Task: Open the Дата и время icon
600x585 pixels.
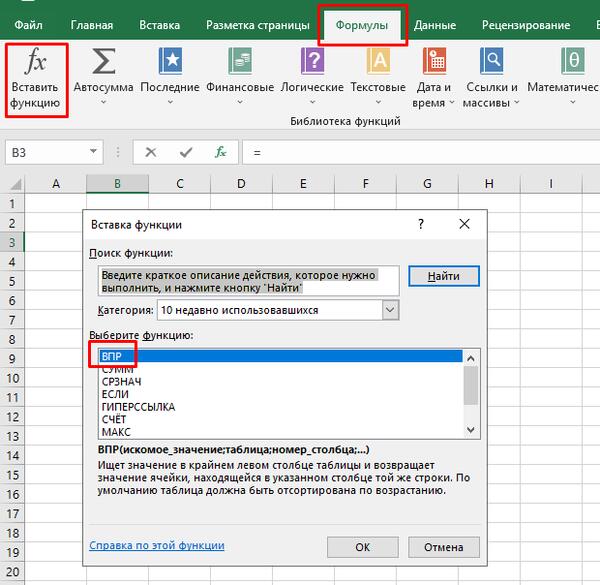Action: tap(433, 62)
